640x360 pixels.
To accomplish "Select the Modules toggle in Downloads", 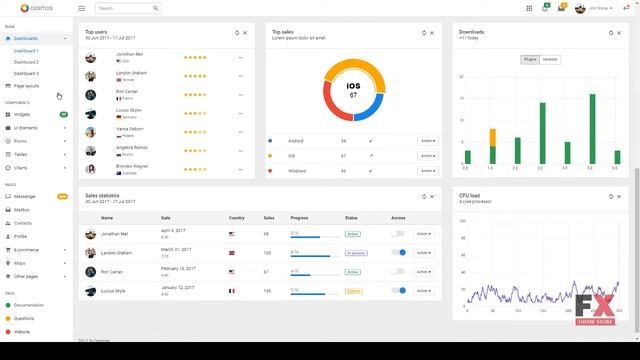I will 550,60.
